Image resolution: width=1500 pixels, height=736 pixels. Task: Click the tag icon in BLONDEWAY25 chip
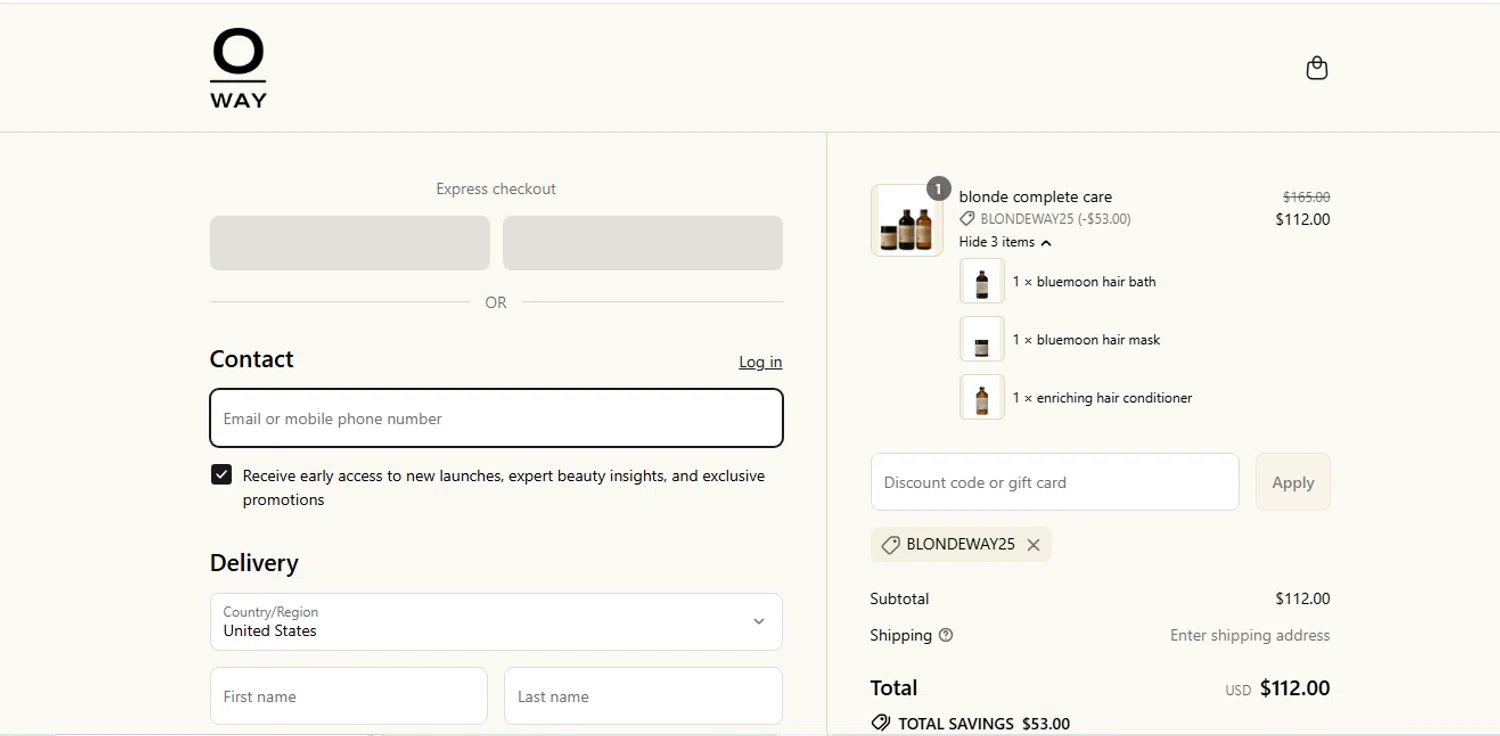point(890,545)
